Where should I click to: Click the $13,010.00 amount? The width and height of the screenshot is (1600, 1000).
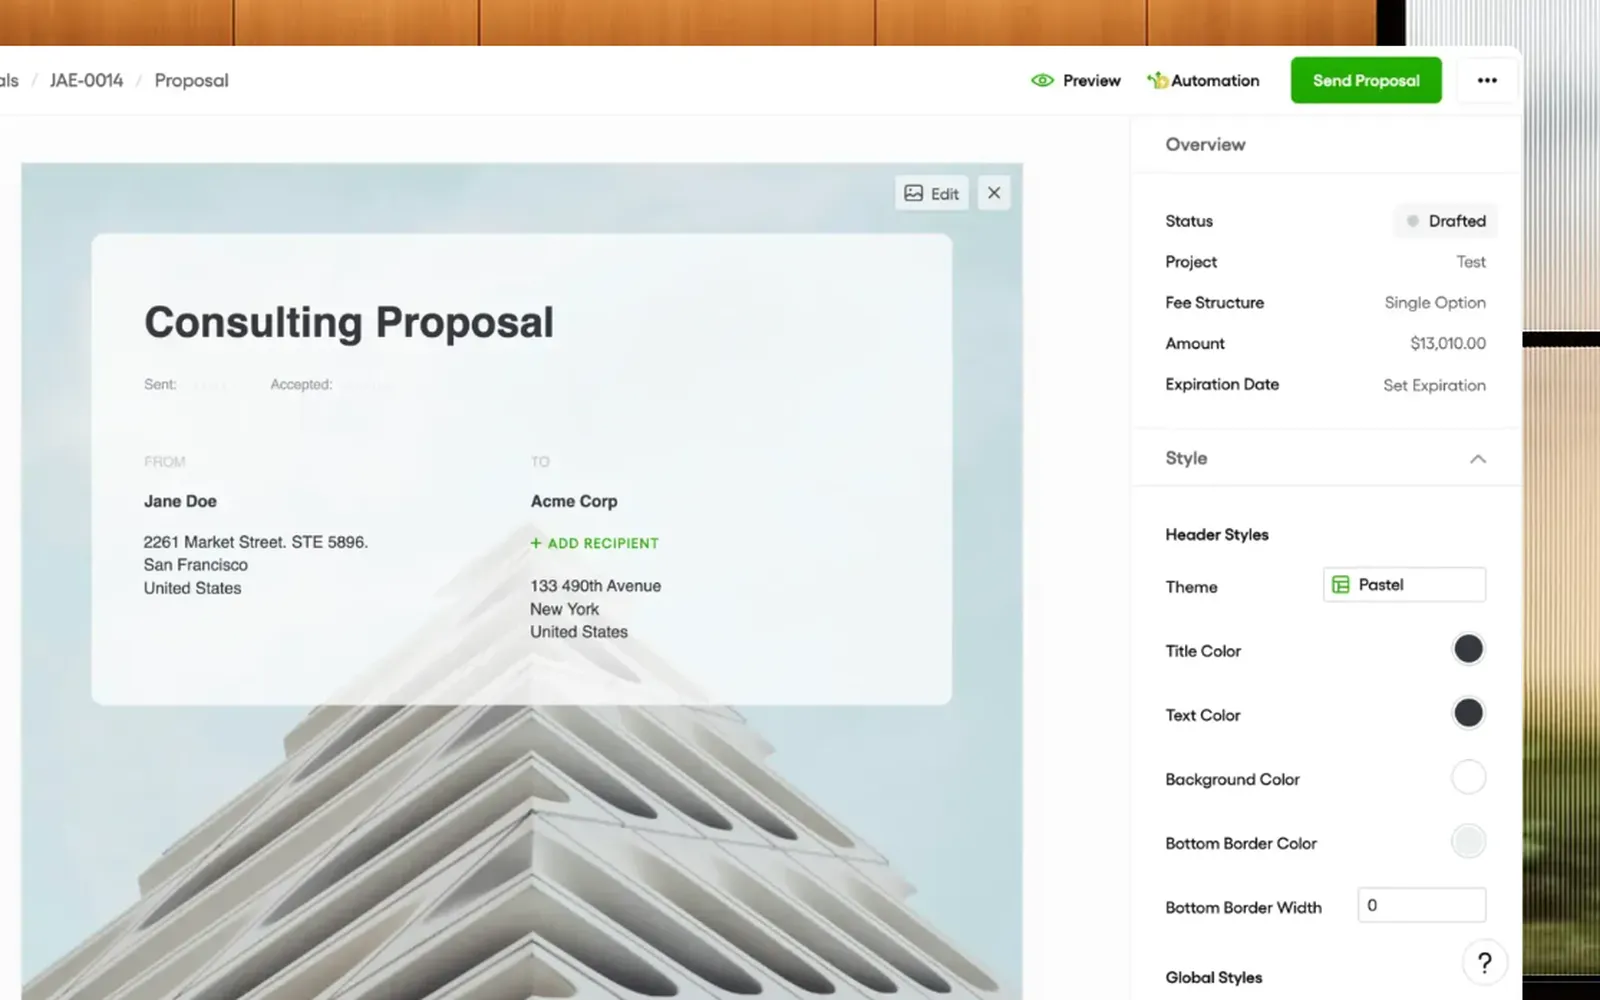coord(1448,343)
